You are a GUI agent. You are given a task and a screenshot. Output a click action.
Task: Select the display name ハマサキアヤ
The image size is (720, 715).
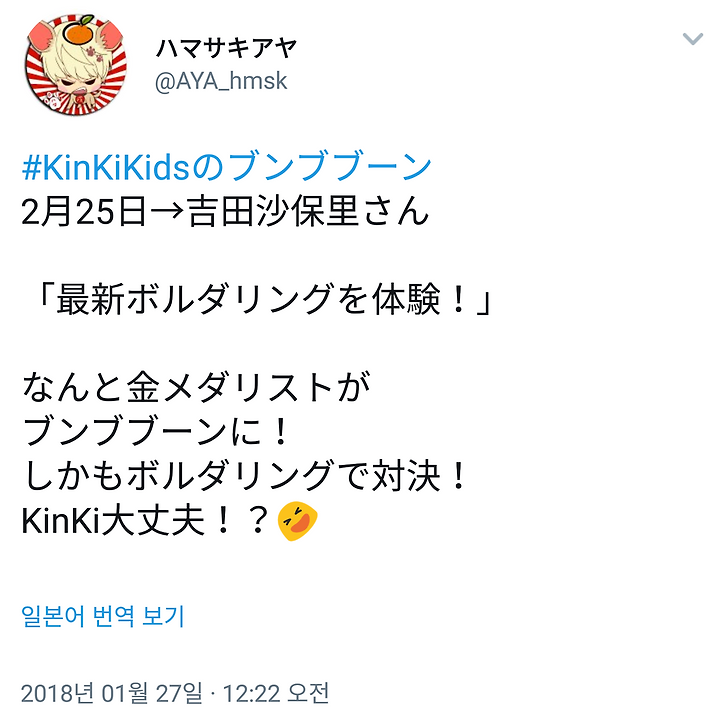pos(226,48)
